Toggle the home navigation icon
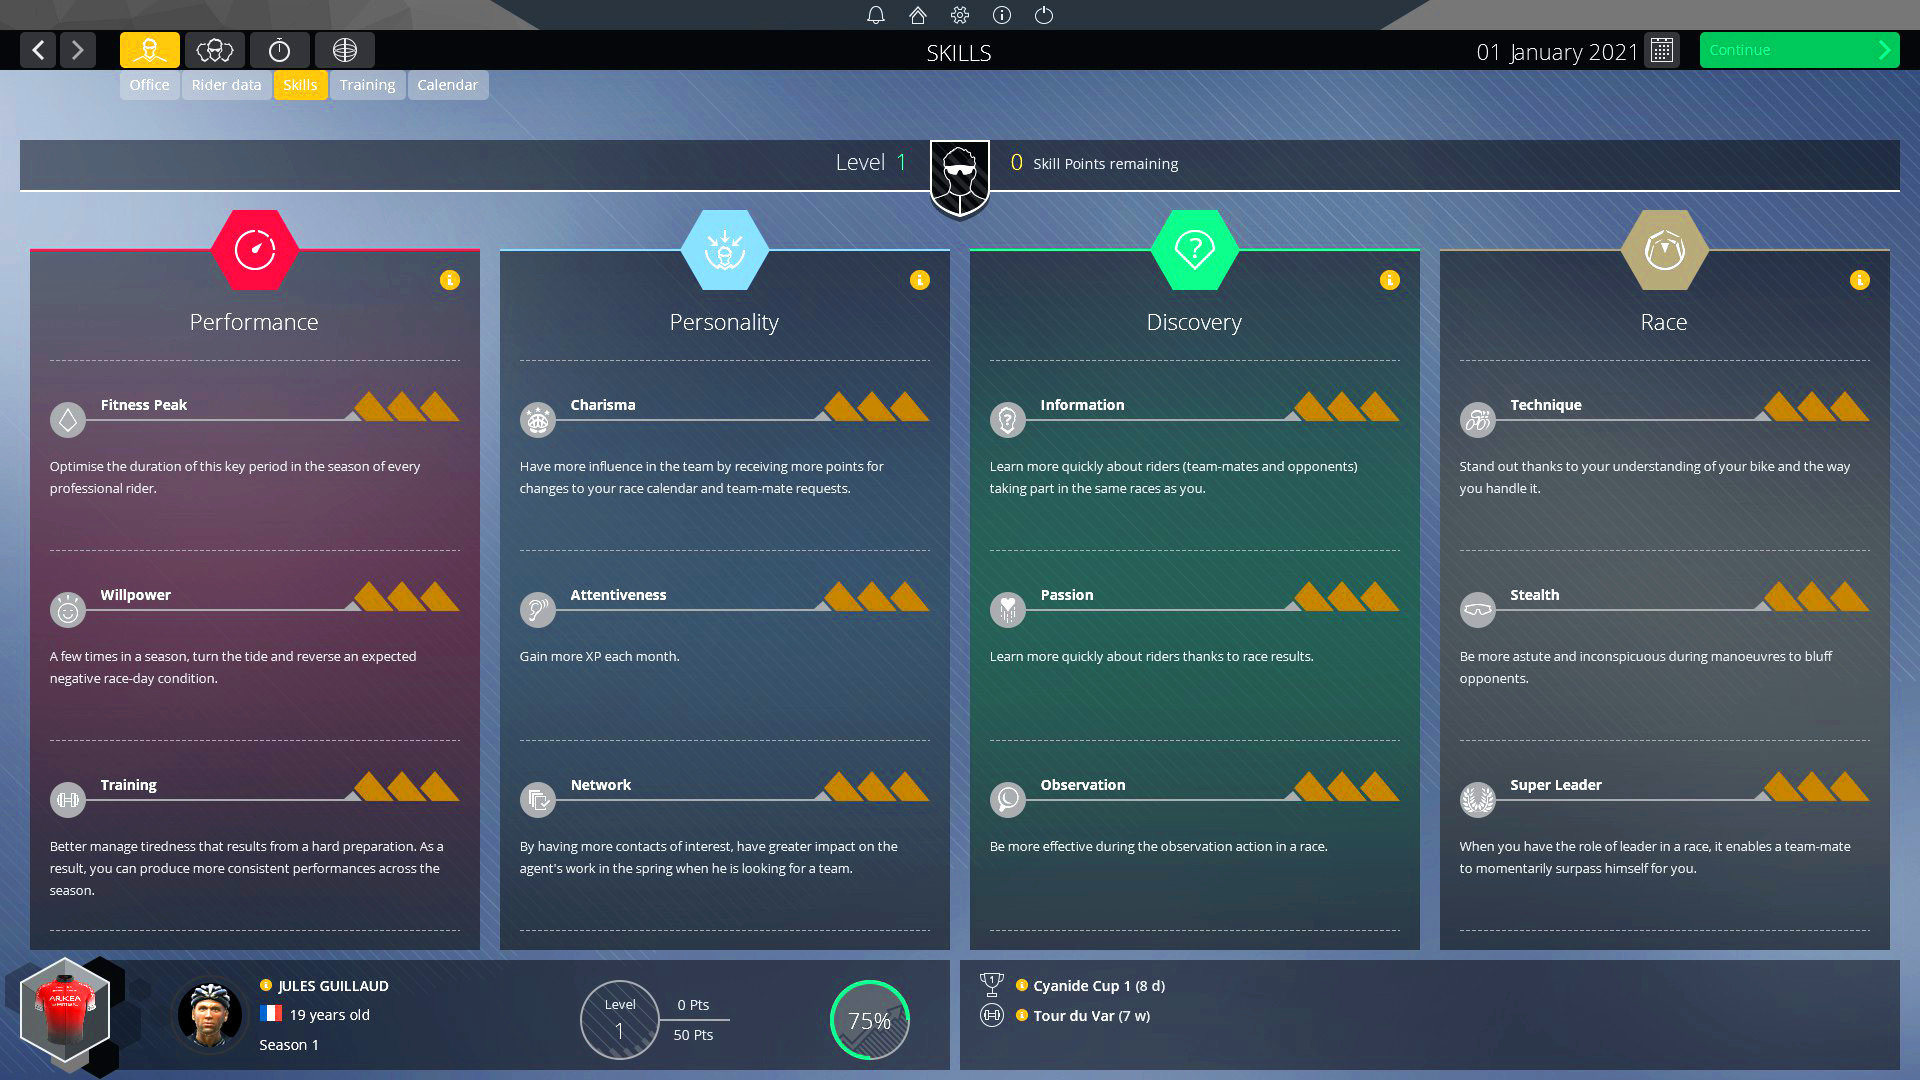Image resolution: width=1920 pixels, height=1080 pixels. (916, 15)
